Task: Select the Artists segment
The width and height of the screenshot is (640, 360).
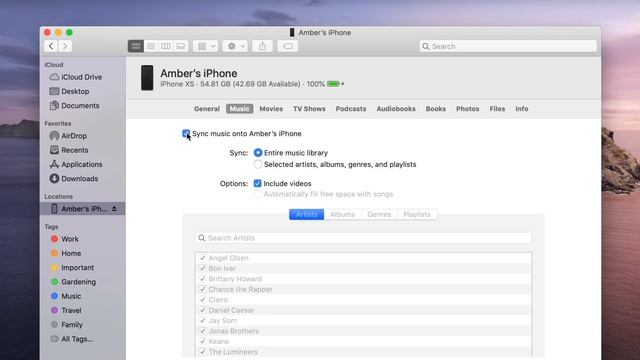Action: [307, 214]
